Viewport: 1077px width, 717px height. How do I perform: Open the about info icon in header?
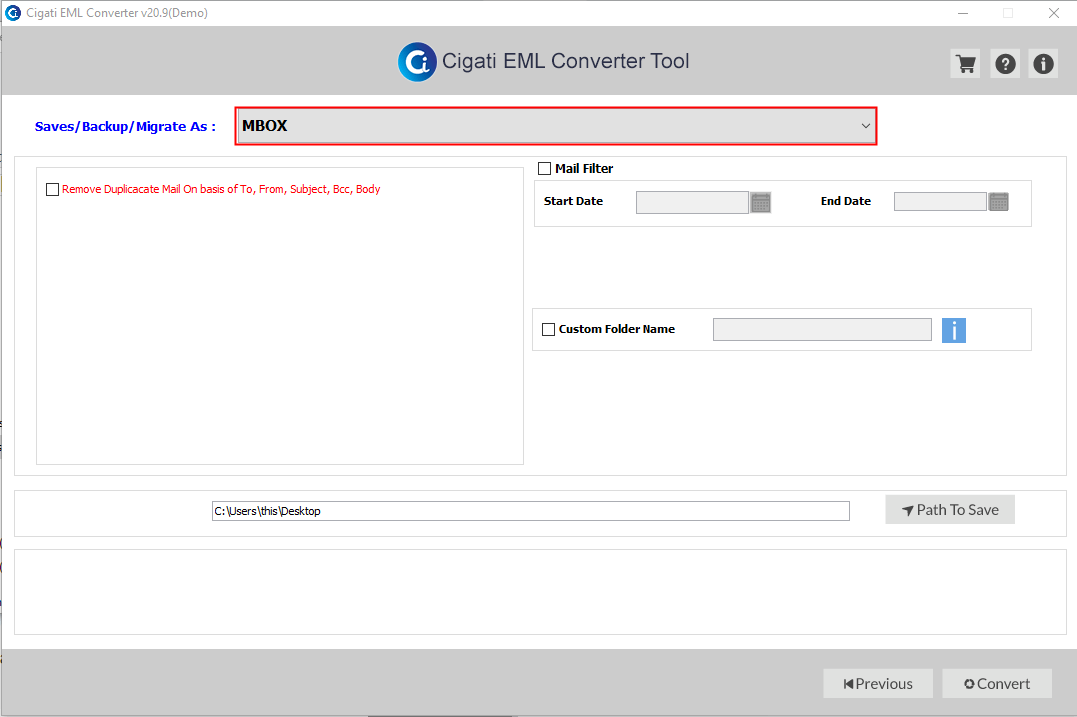pos(1043,64)
